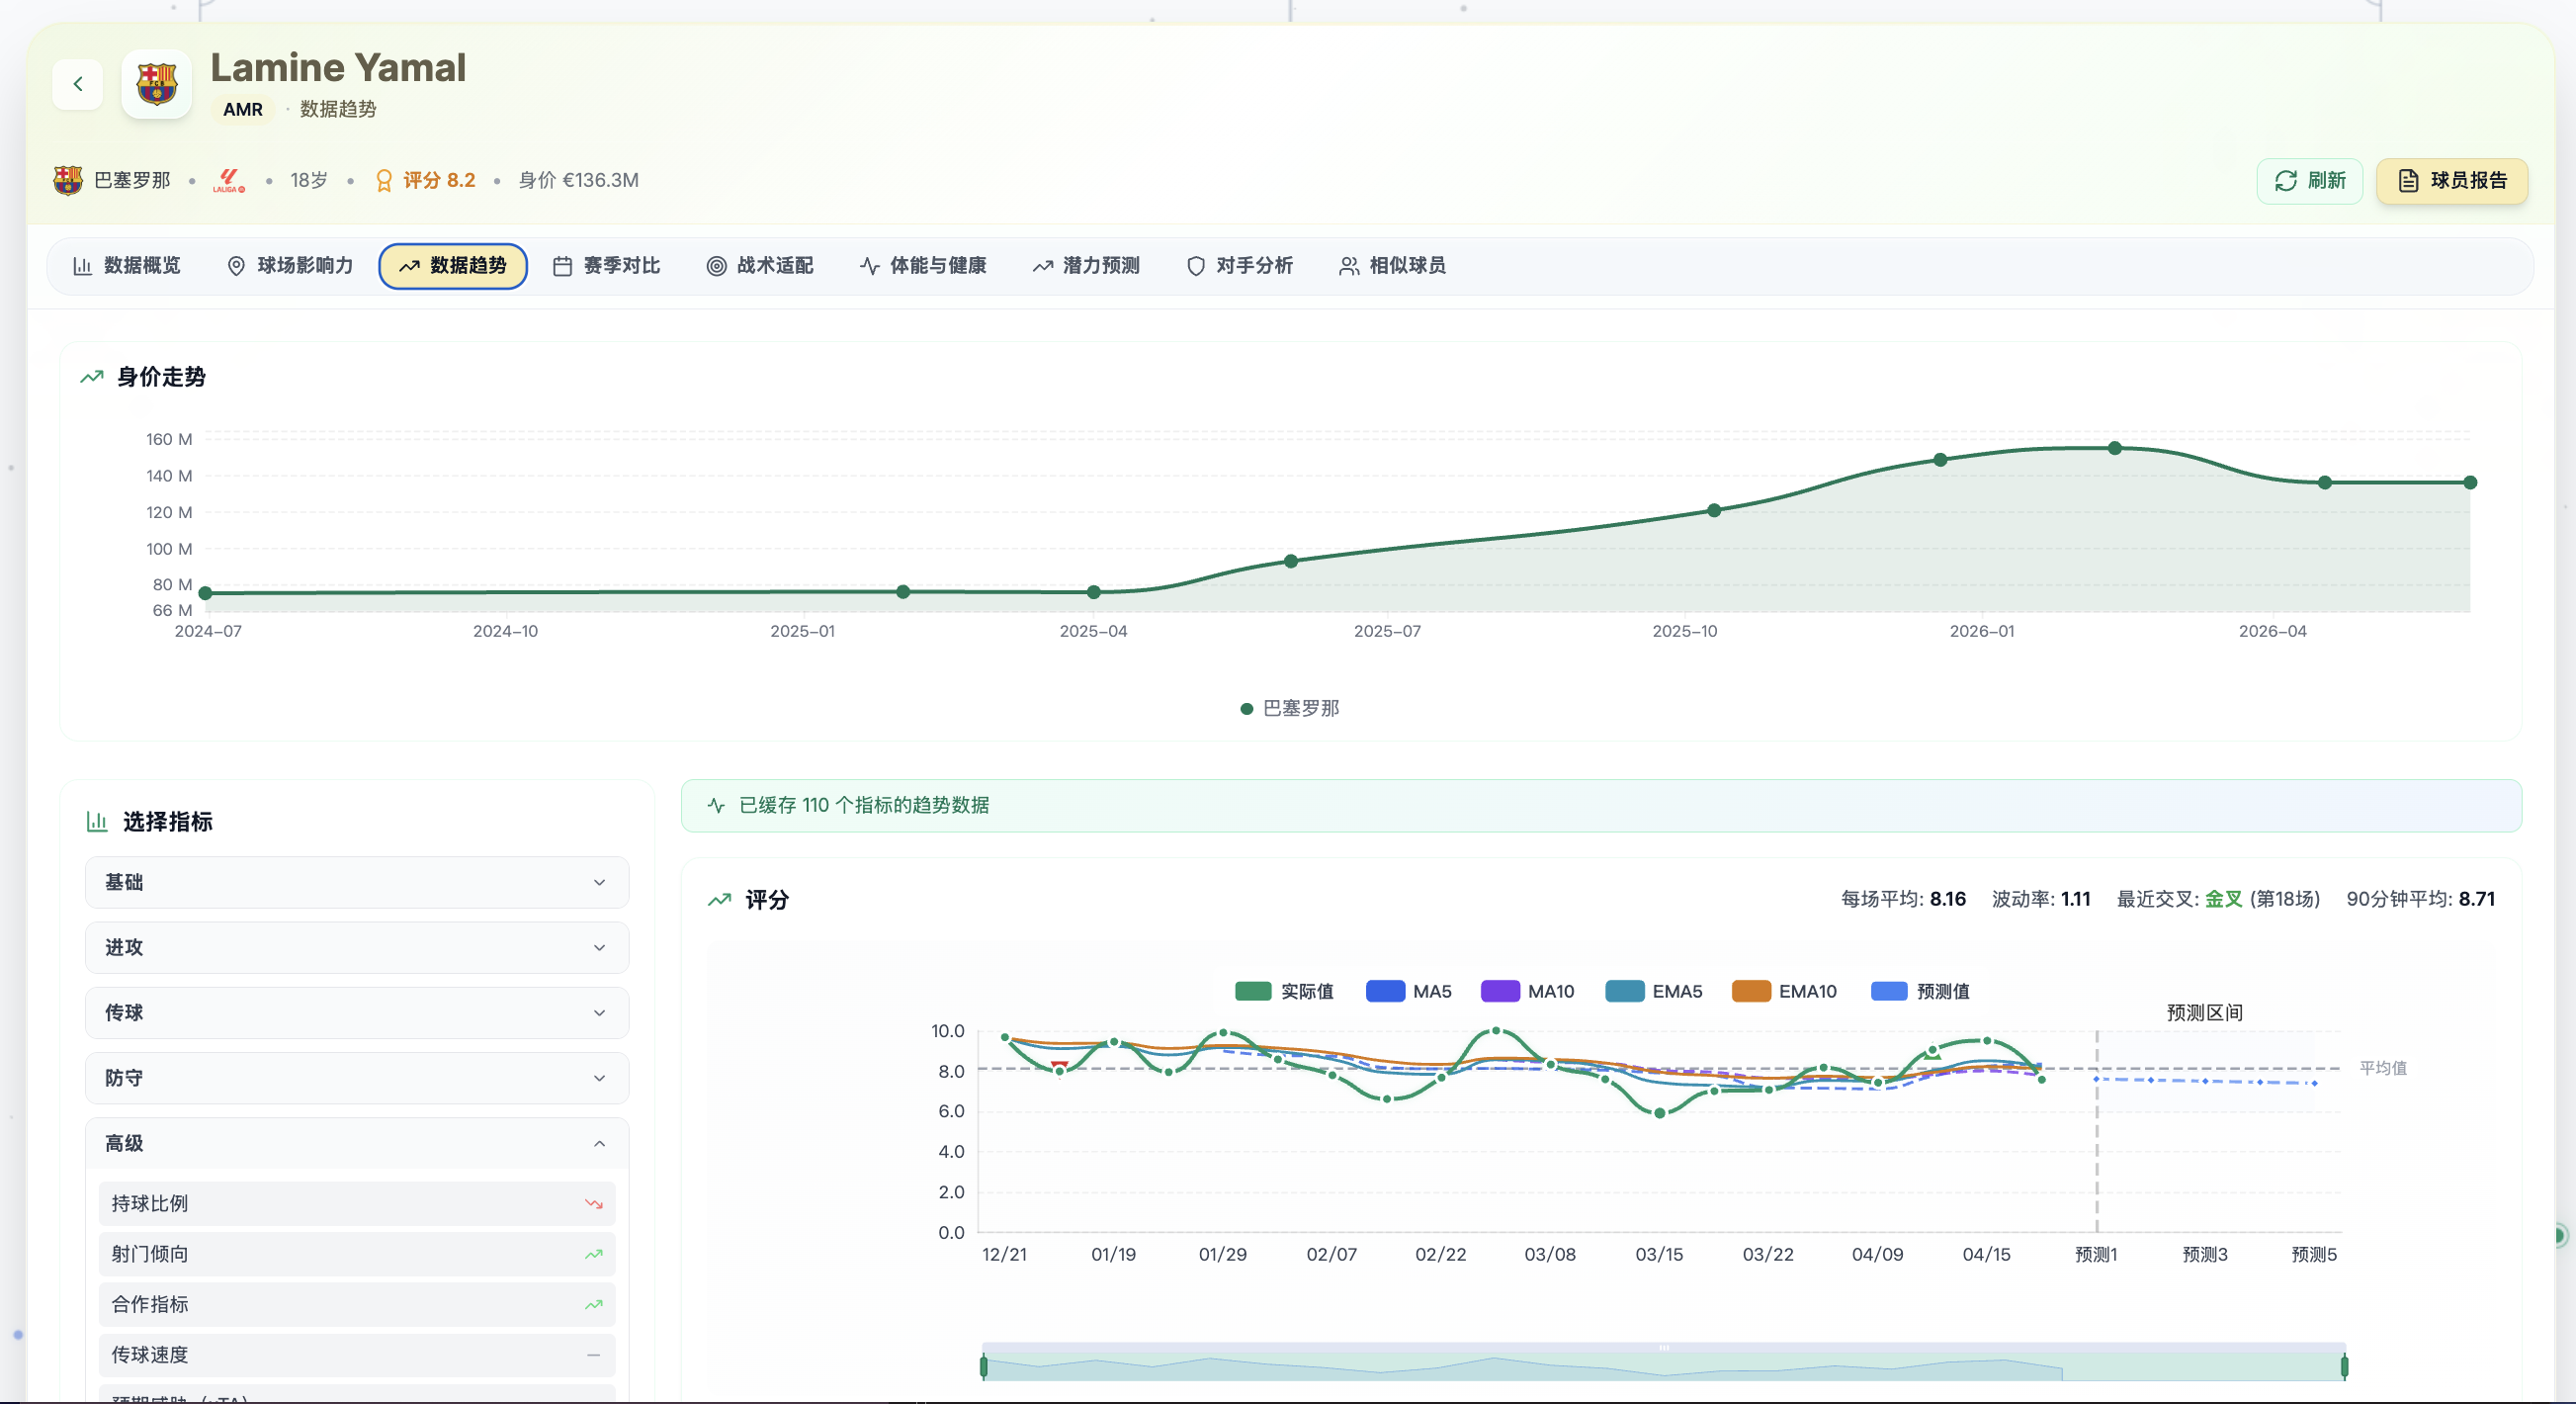This screenshot has height=1404, width=2576.
Task: Click the 金叉 crossover label
Action: pos(2223,899)
